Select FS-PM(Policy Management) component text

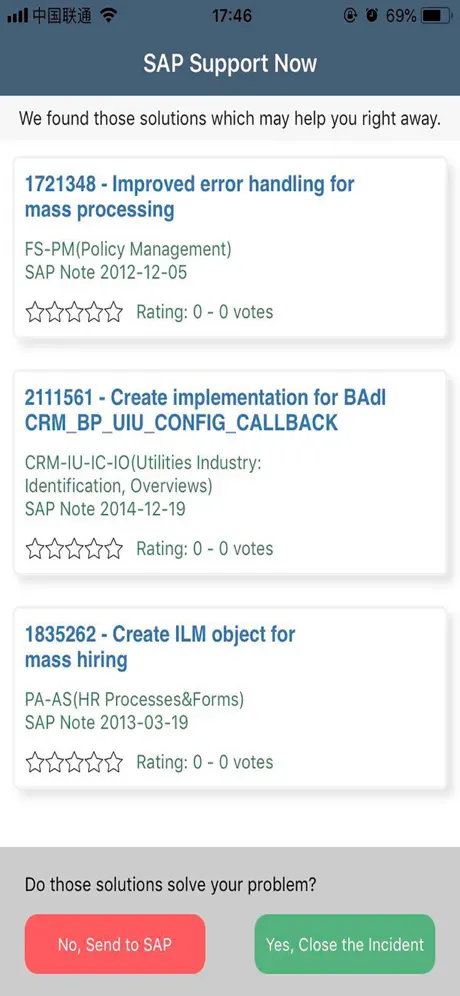tap(128, 250)
